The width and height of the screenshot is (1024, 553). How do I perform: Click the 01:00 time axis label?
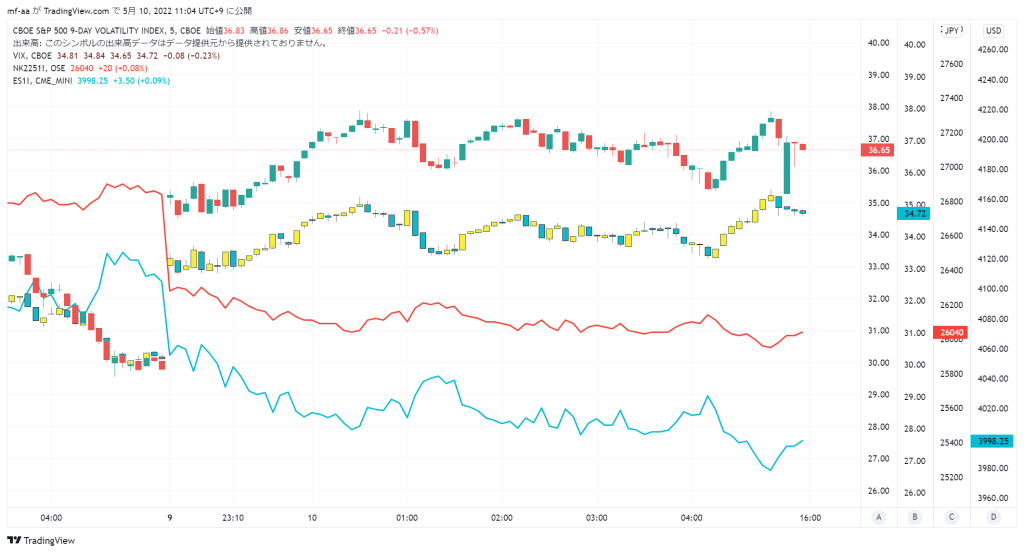pyautogui.click(x=407, y=518)
